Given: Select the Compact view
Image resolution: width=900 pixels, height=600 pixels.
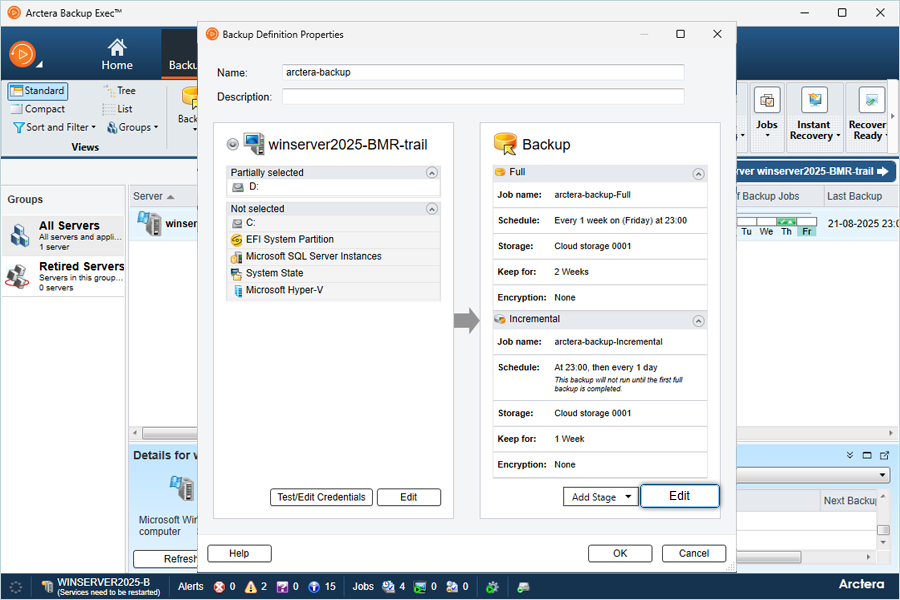Looking at the screenshot, I should pos(38,109).
